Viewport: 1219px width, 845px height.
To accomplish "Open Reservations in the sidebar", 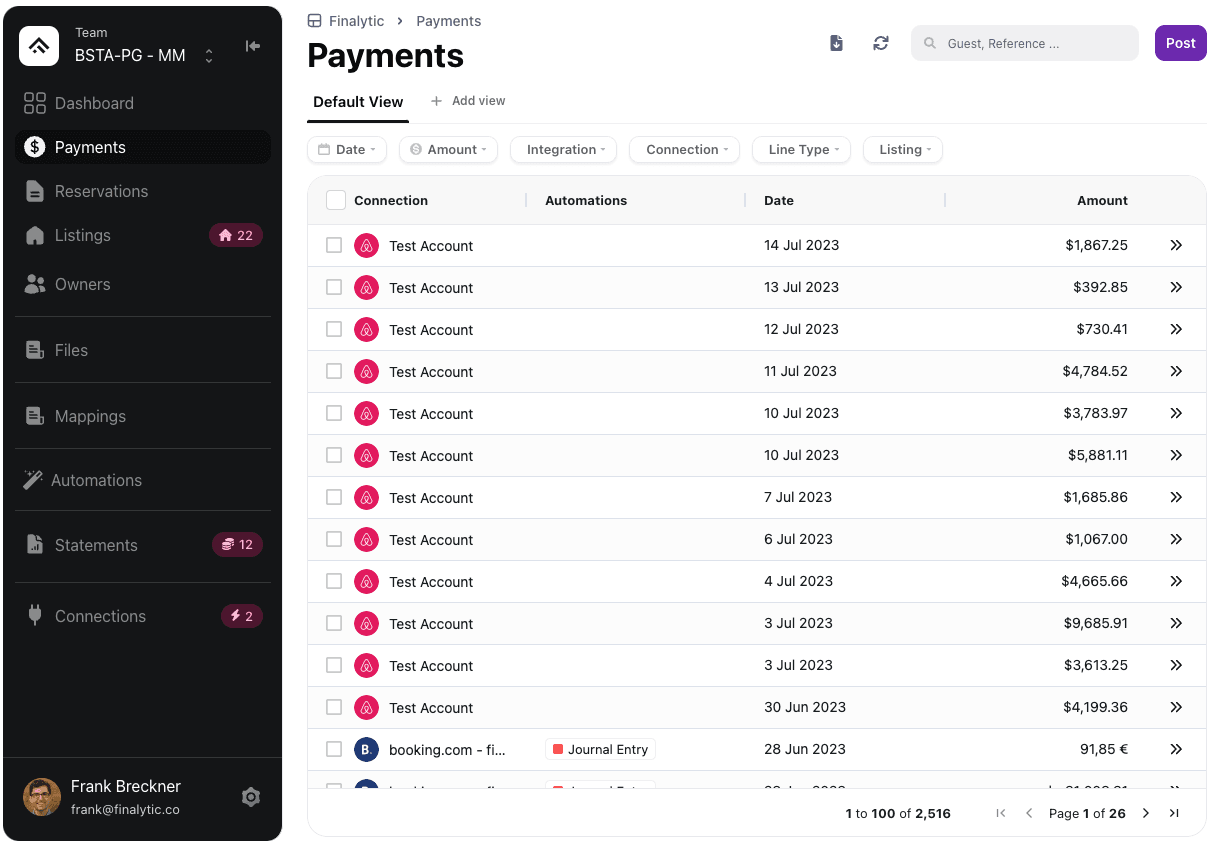I will 101,191.
